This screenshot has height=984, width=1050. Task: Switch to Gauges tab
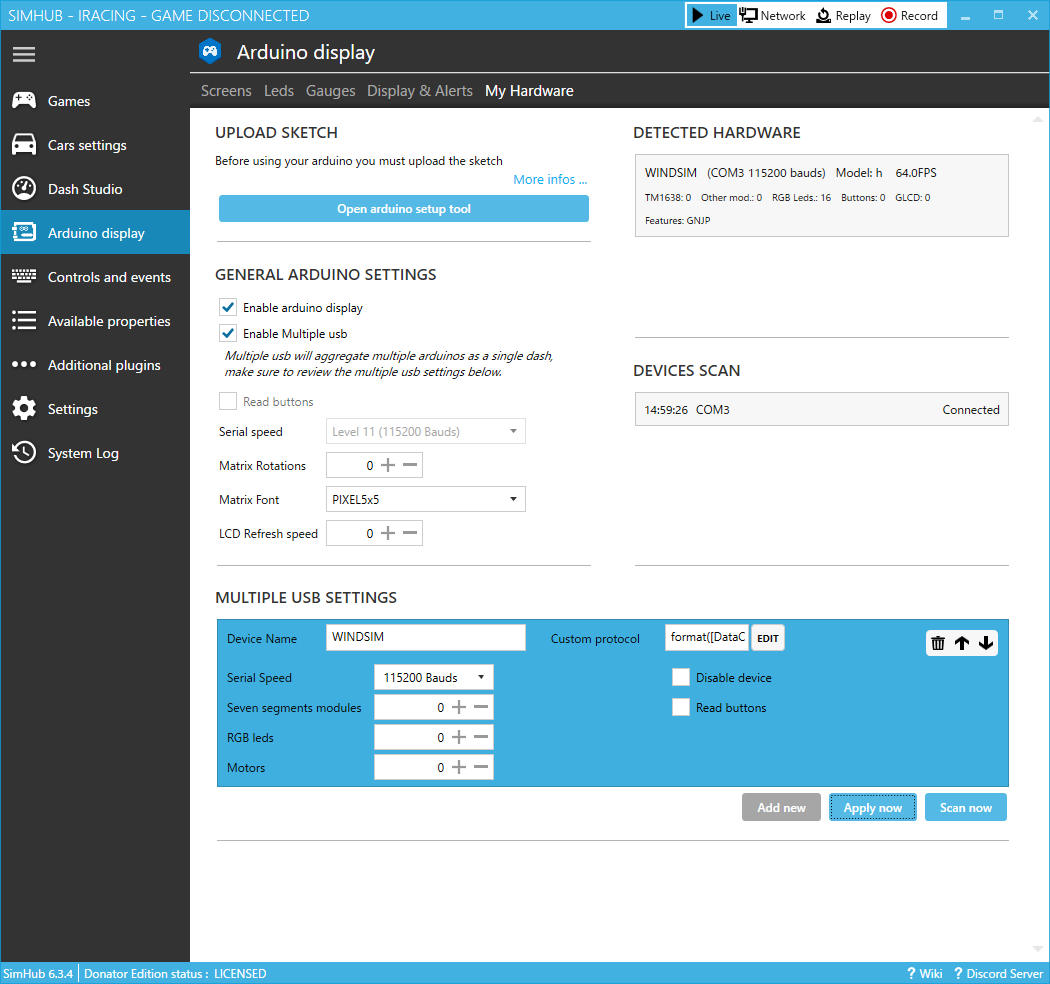330,91
